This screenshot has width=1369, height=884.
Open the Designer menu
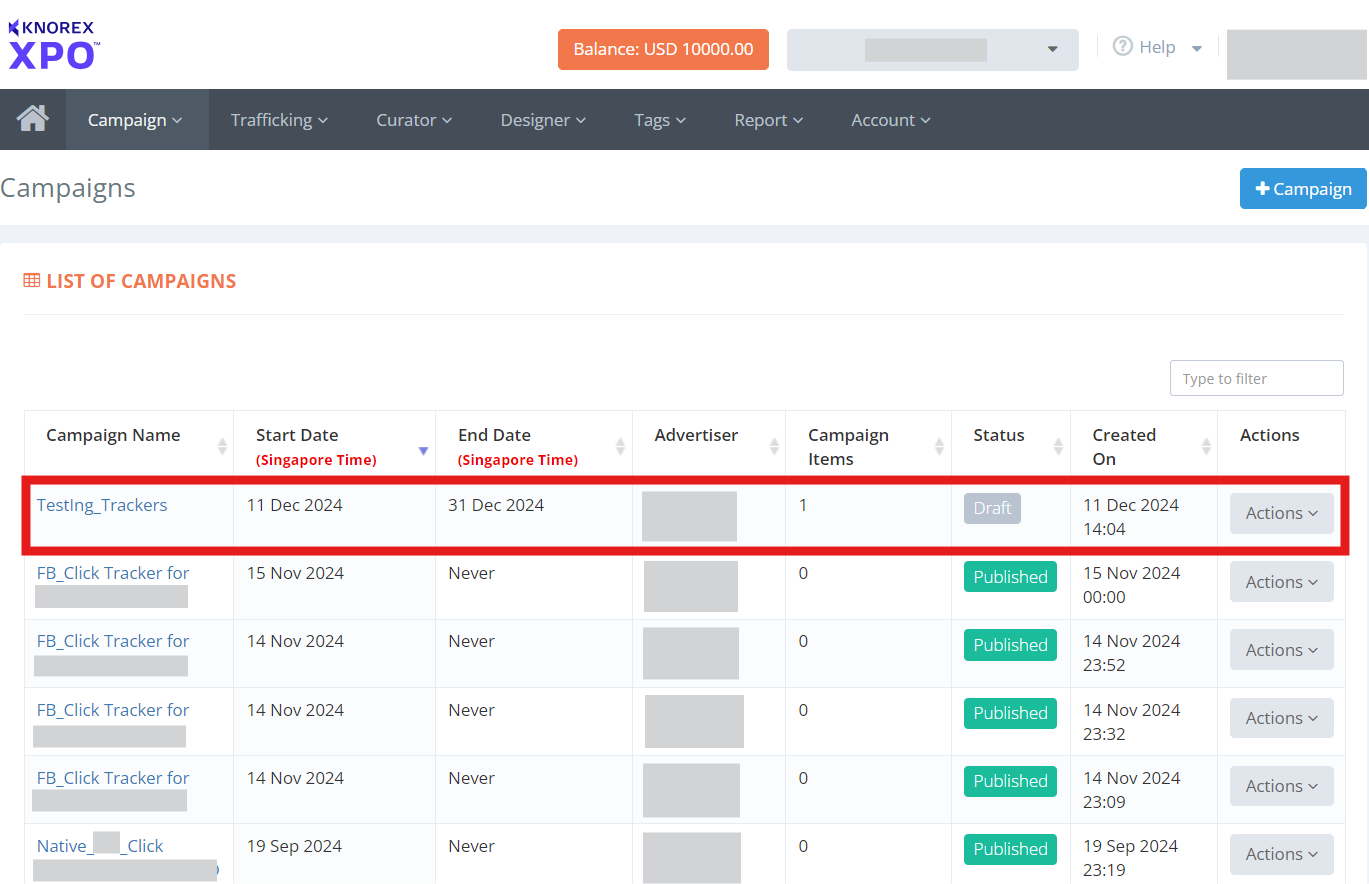point(543,120)
